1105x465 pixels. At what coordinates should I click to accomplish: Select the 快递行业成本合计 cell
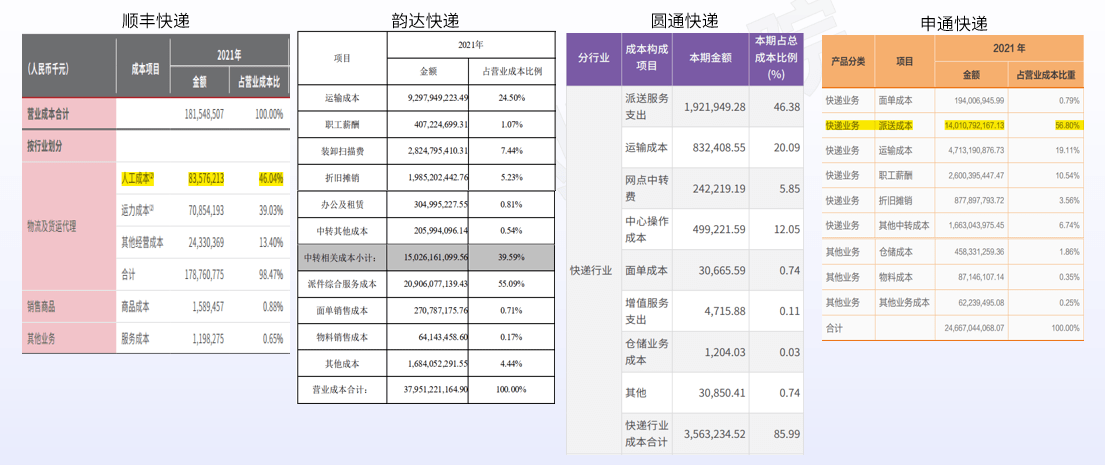tap(647, 434)
